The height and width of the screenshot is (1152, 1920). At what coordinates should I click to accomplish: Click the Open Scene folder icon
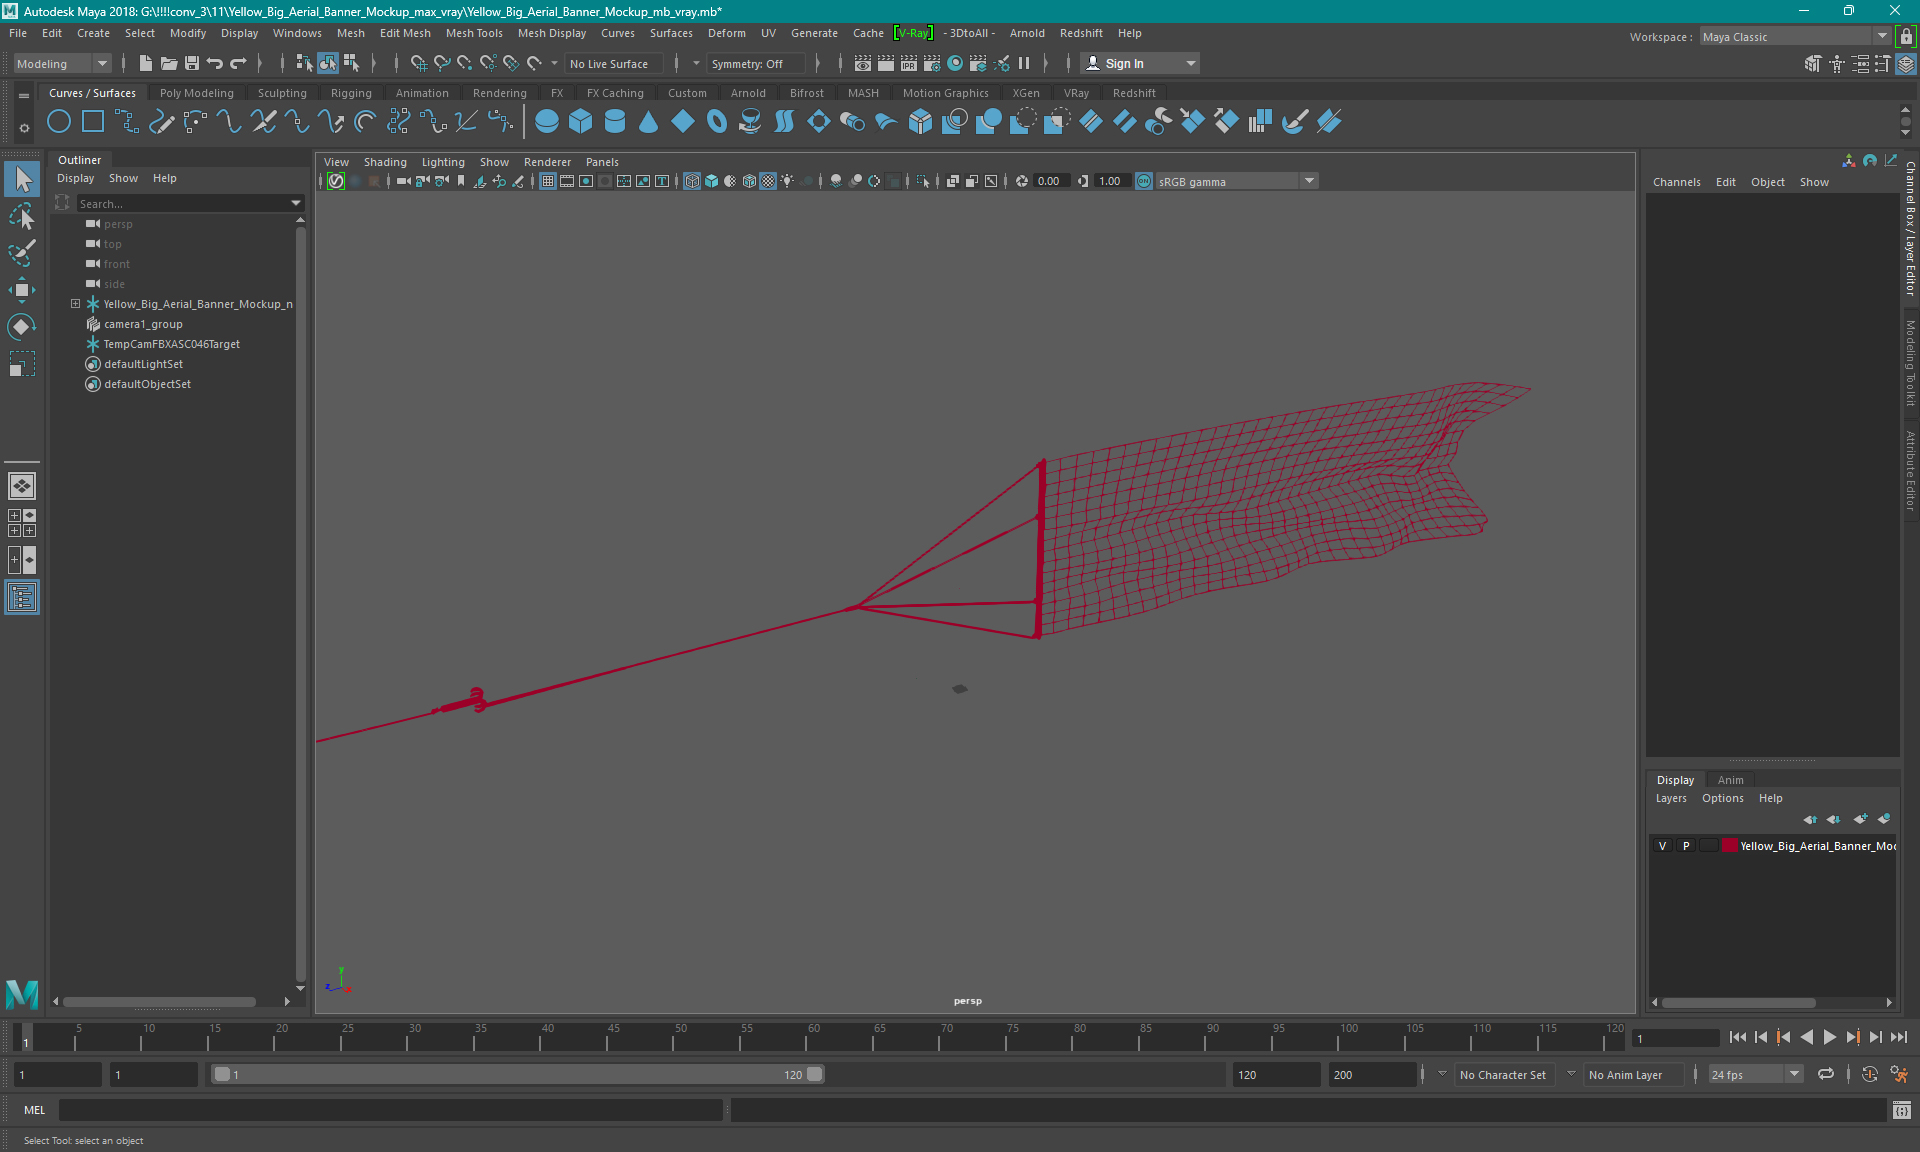(169, 63)
